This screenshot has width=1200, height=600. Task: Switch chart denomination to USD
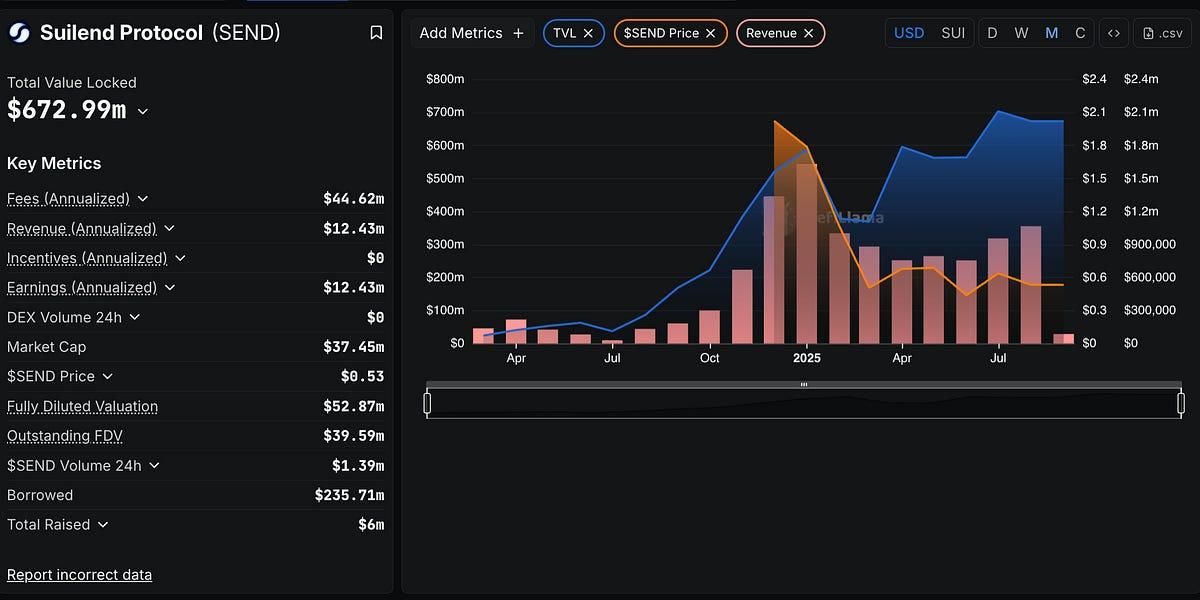coord(909,33)
